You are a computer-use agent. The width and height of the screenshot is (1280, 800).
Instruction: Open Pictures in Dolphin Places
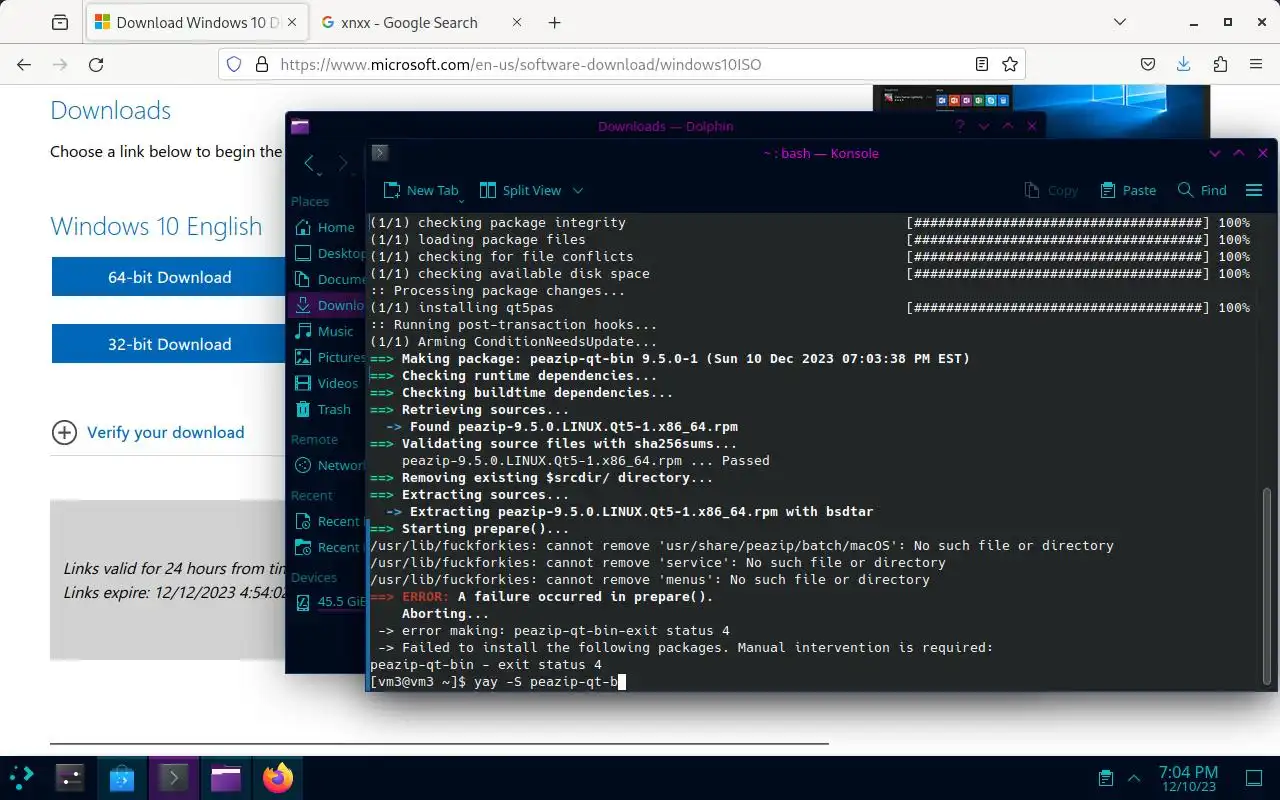point(329,357)
